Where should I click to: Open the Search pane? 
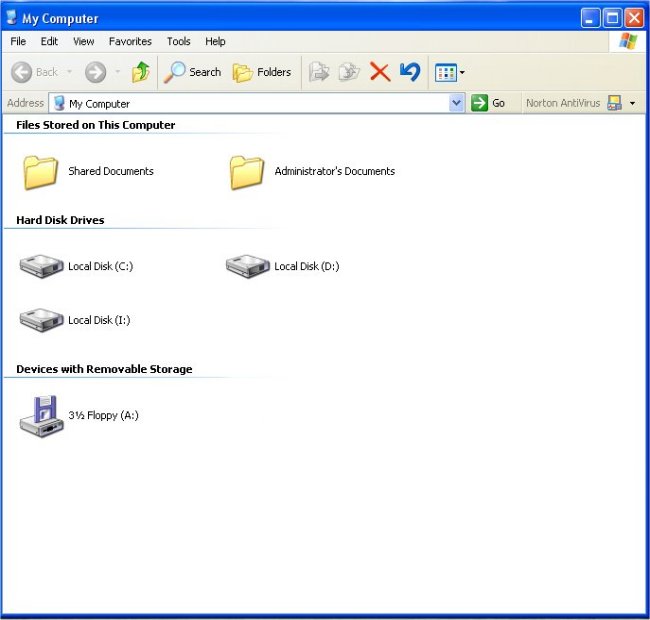click(x=192, y=73)
